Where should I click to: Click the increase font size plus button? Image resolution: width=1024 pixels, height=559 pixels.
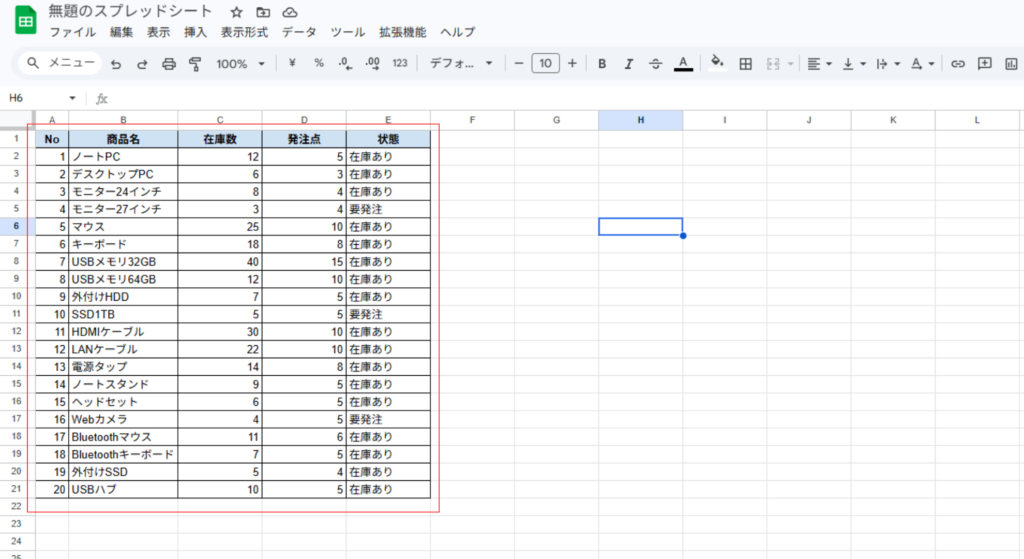tap(572, 64)
